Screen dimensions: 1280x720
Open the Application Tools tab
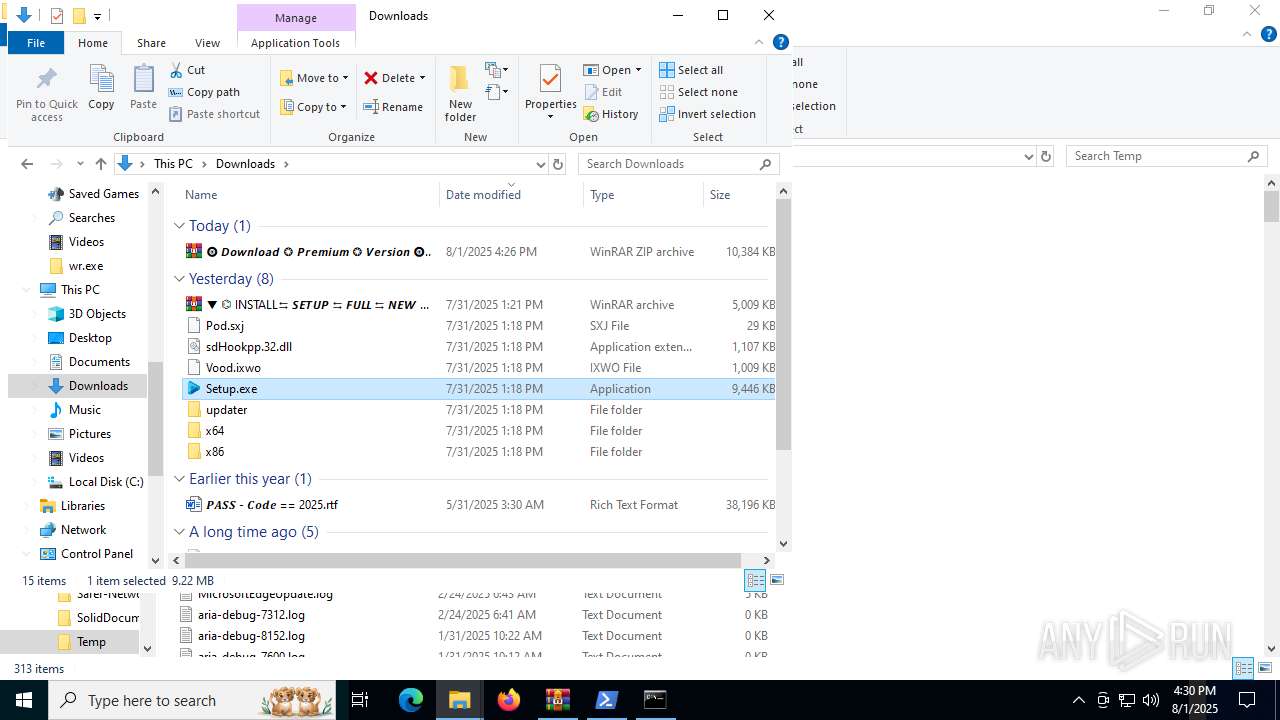point(296,43)
